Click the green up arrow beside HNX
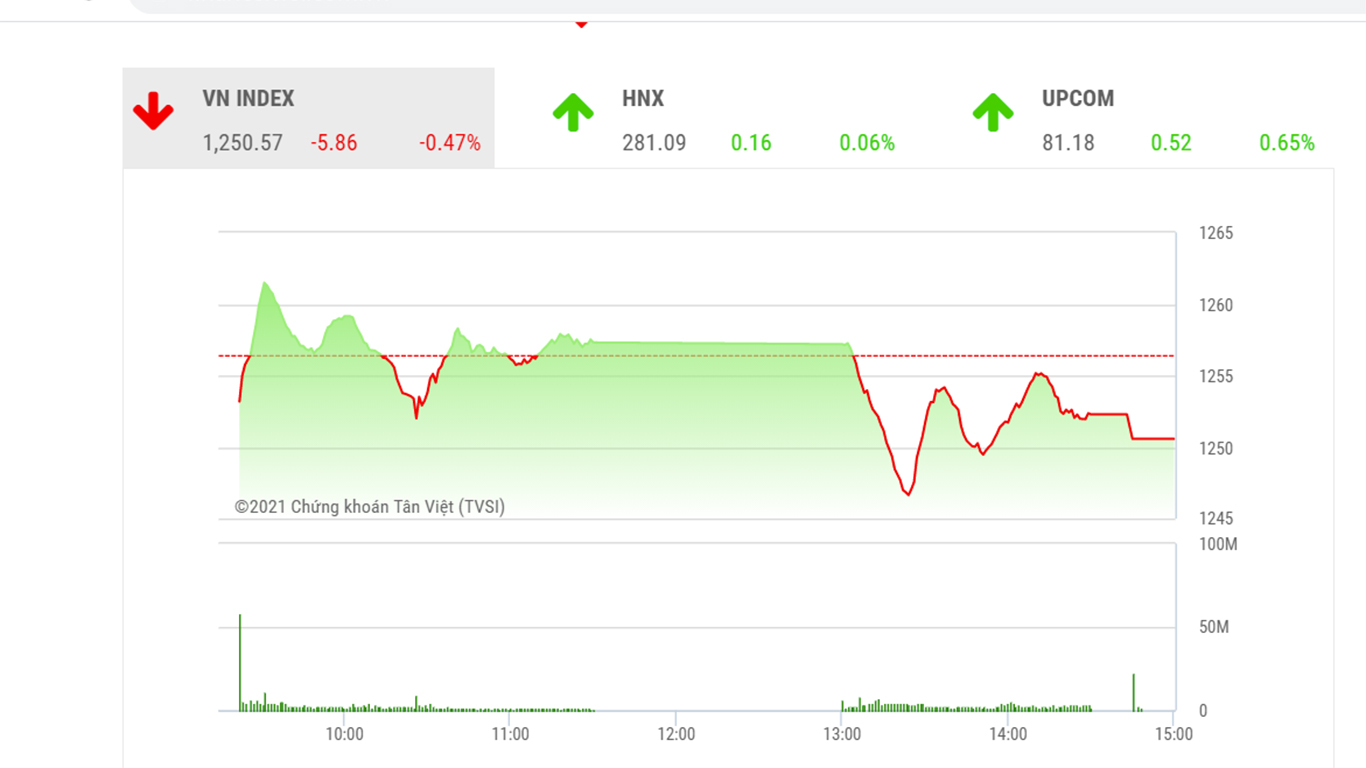The height and width of the screenshot is (768, 1366). pos(573,112)
